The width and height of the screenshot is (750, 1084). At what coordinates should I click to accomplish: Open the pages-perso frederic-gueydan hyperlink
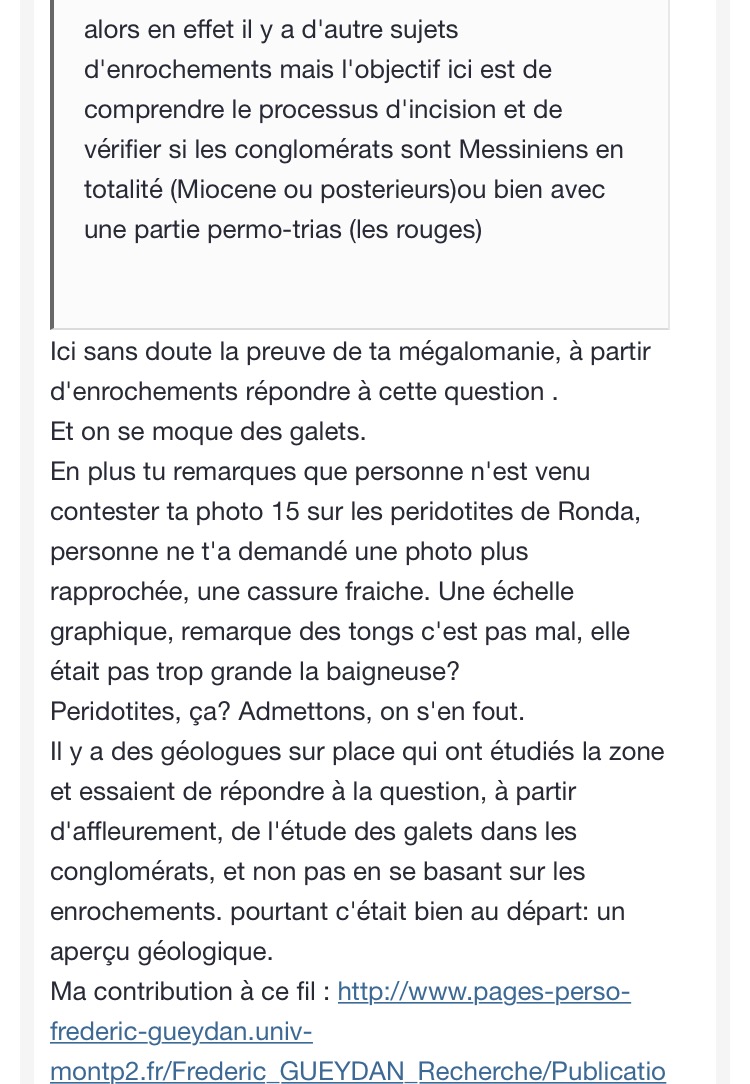click(484, 992)
